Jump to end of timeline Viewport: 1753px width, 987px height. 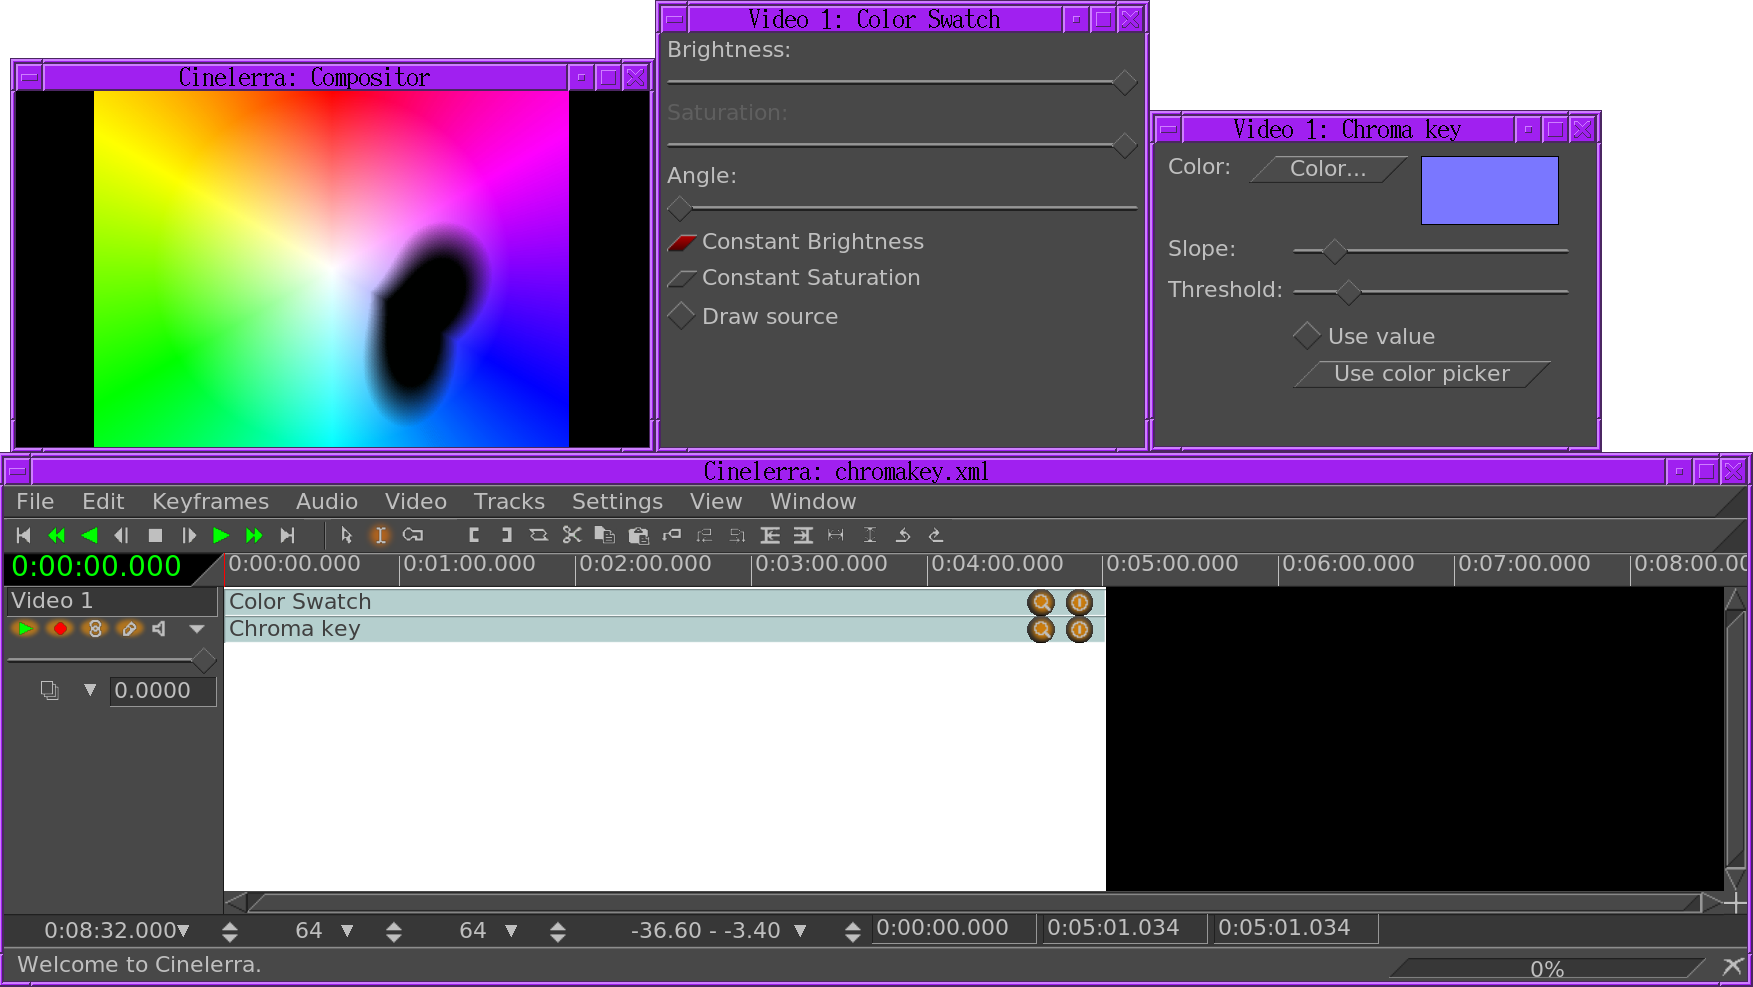coord(287,536)
